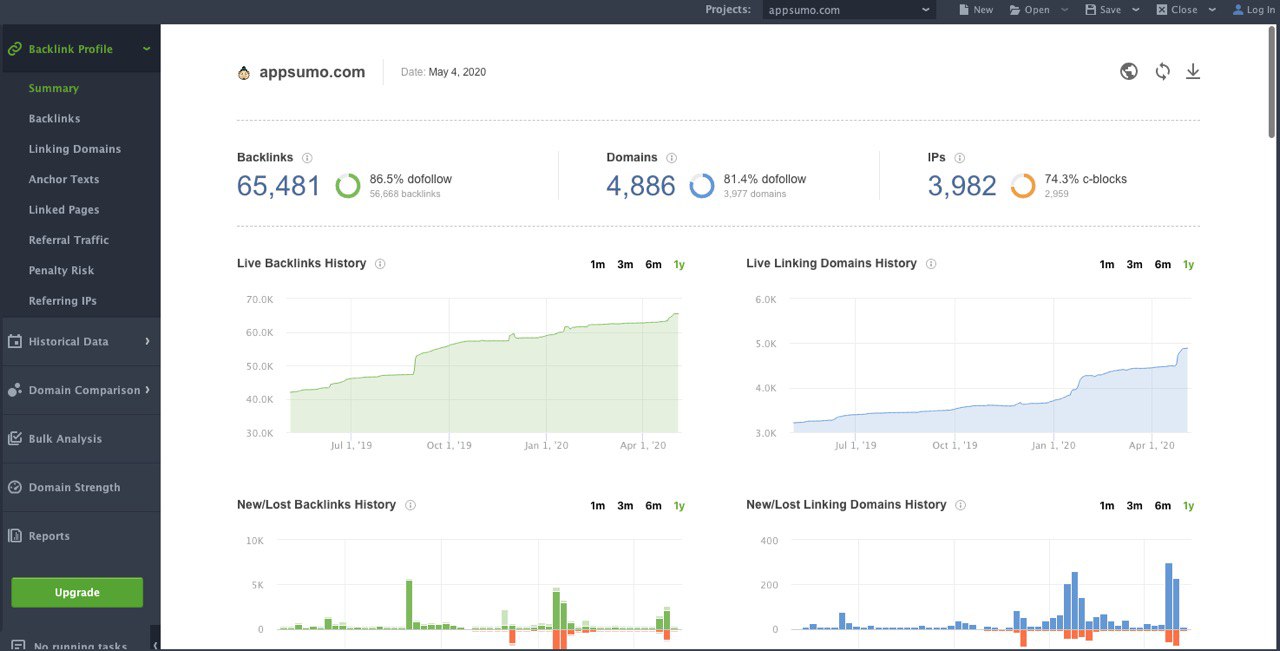The width and height of the screenshot is (1280, 651).
Task: Click info icon next to New/Lost Backlinks History
Action: click(410, 505)
